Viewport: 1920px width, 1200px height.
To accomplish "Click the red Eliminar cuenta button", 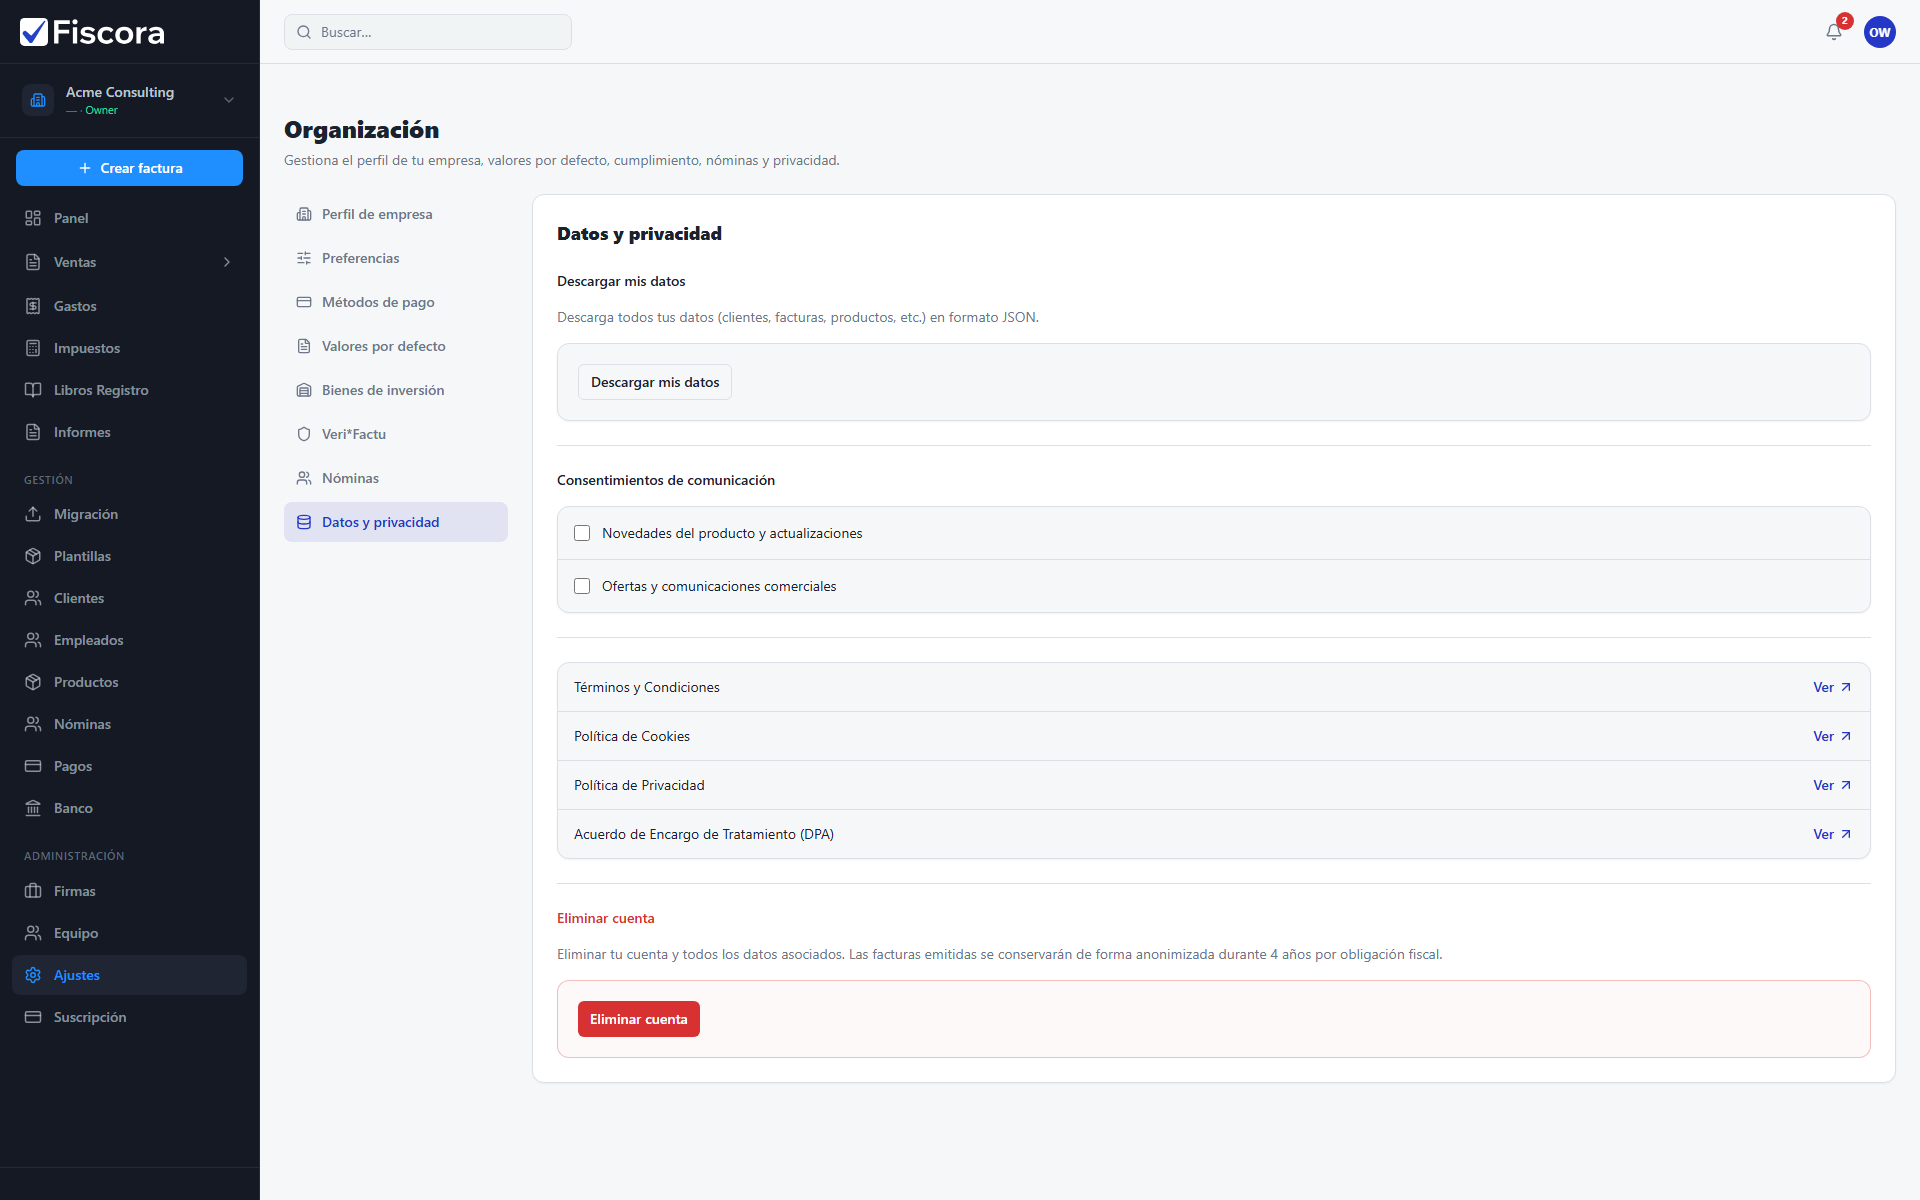I will tap(639, 1019).
